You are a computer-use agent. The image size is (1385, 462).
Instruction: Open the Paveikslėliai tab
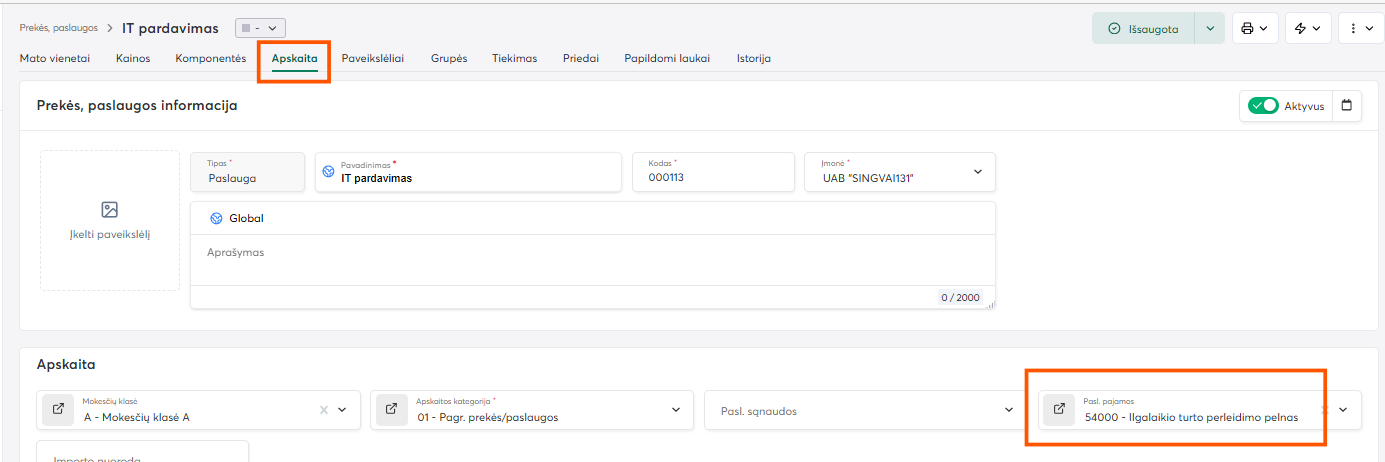point(373,58)
